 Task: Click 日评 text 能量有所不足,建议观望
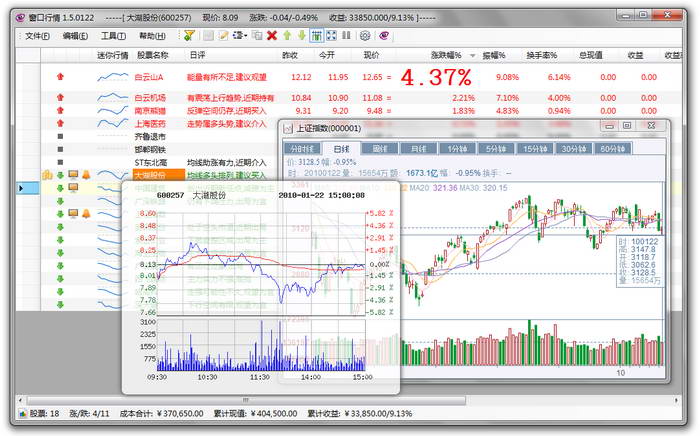click(226, 77)
